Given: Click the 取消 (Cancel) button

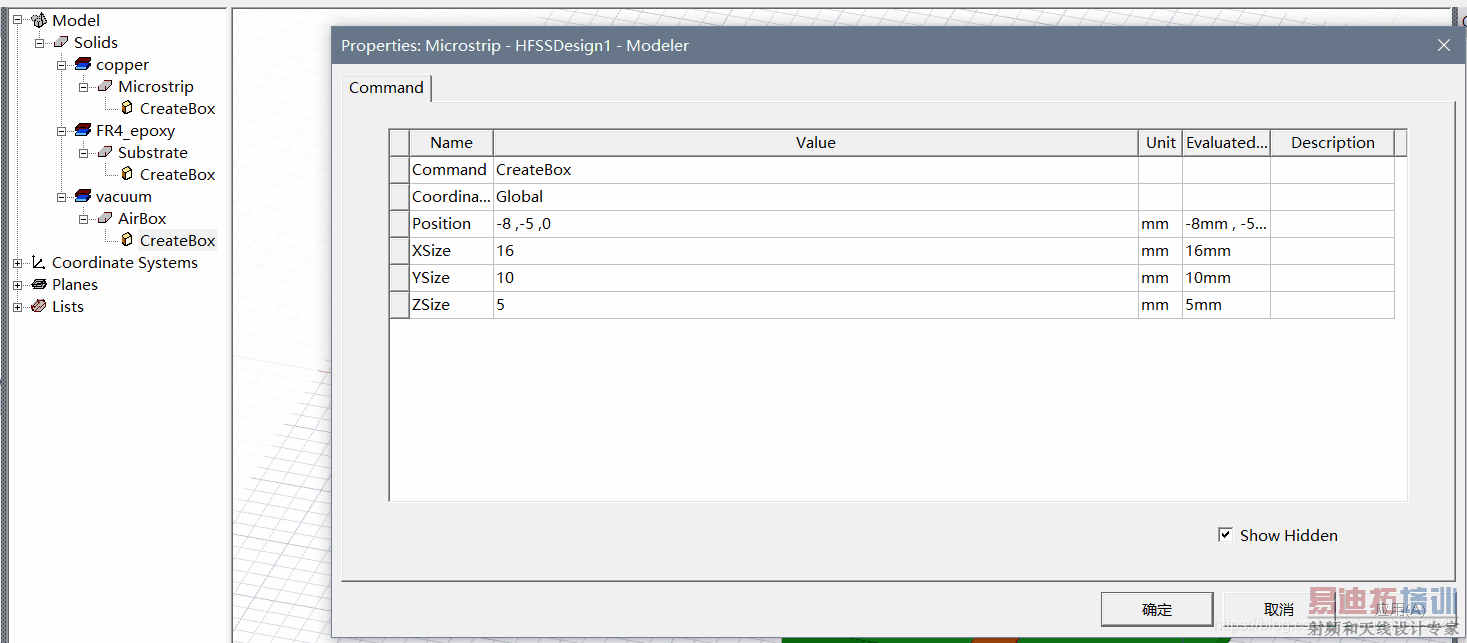Looking at the screenshot, I should (1279, 609).
